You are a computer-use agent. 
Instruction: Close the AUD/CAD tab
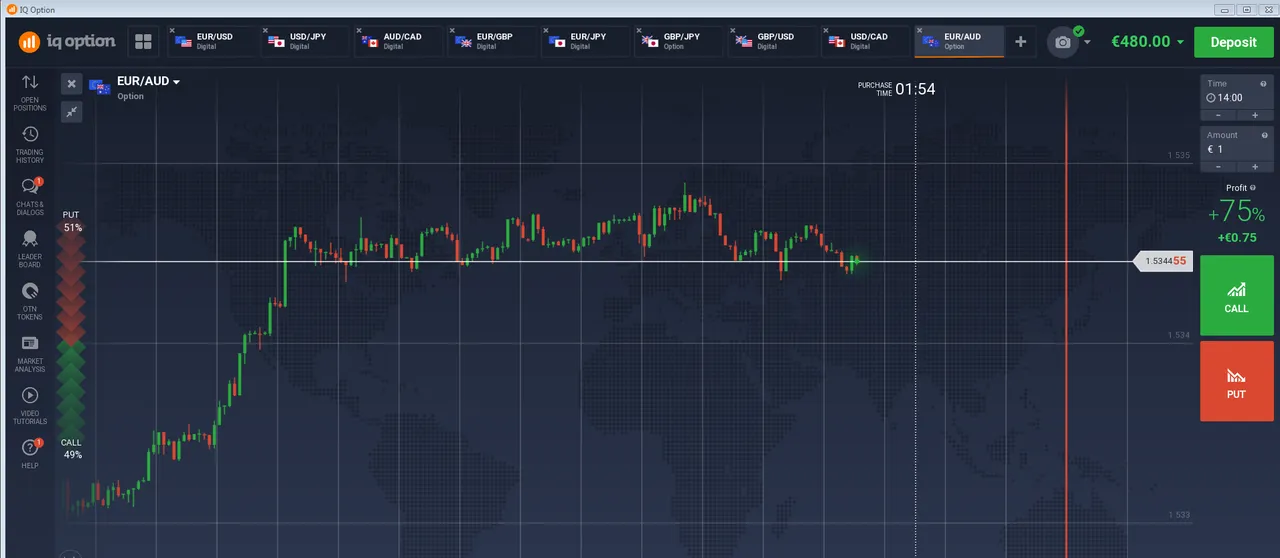(x=360, y=30)
